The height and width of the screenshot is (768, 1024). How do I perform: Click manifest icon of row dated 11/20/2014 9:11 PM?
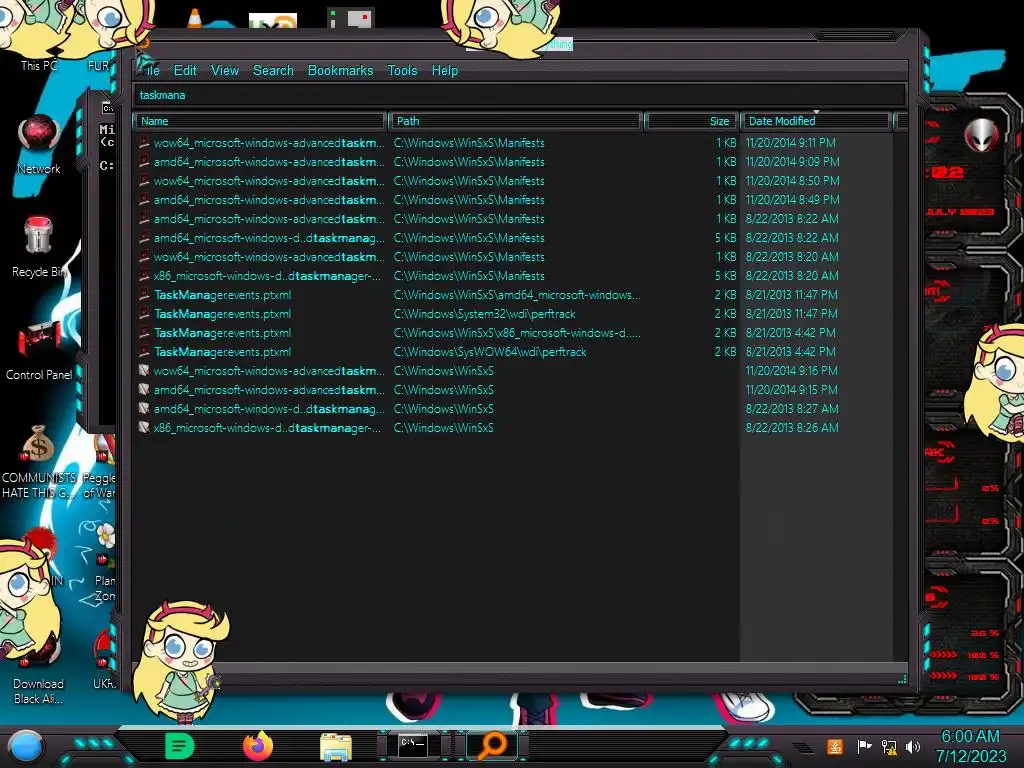click(144, 143)
